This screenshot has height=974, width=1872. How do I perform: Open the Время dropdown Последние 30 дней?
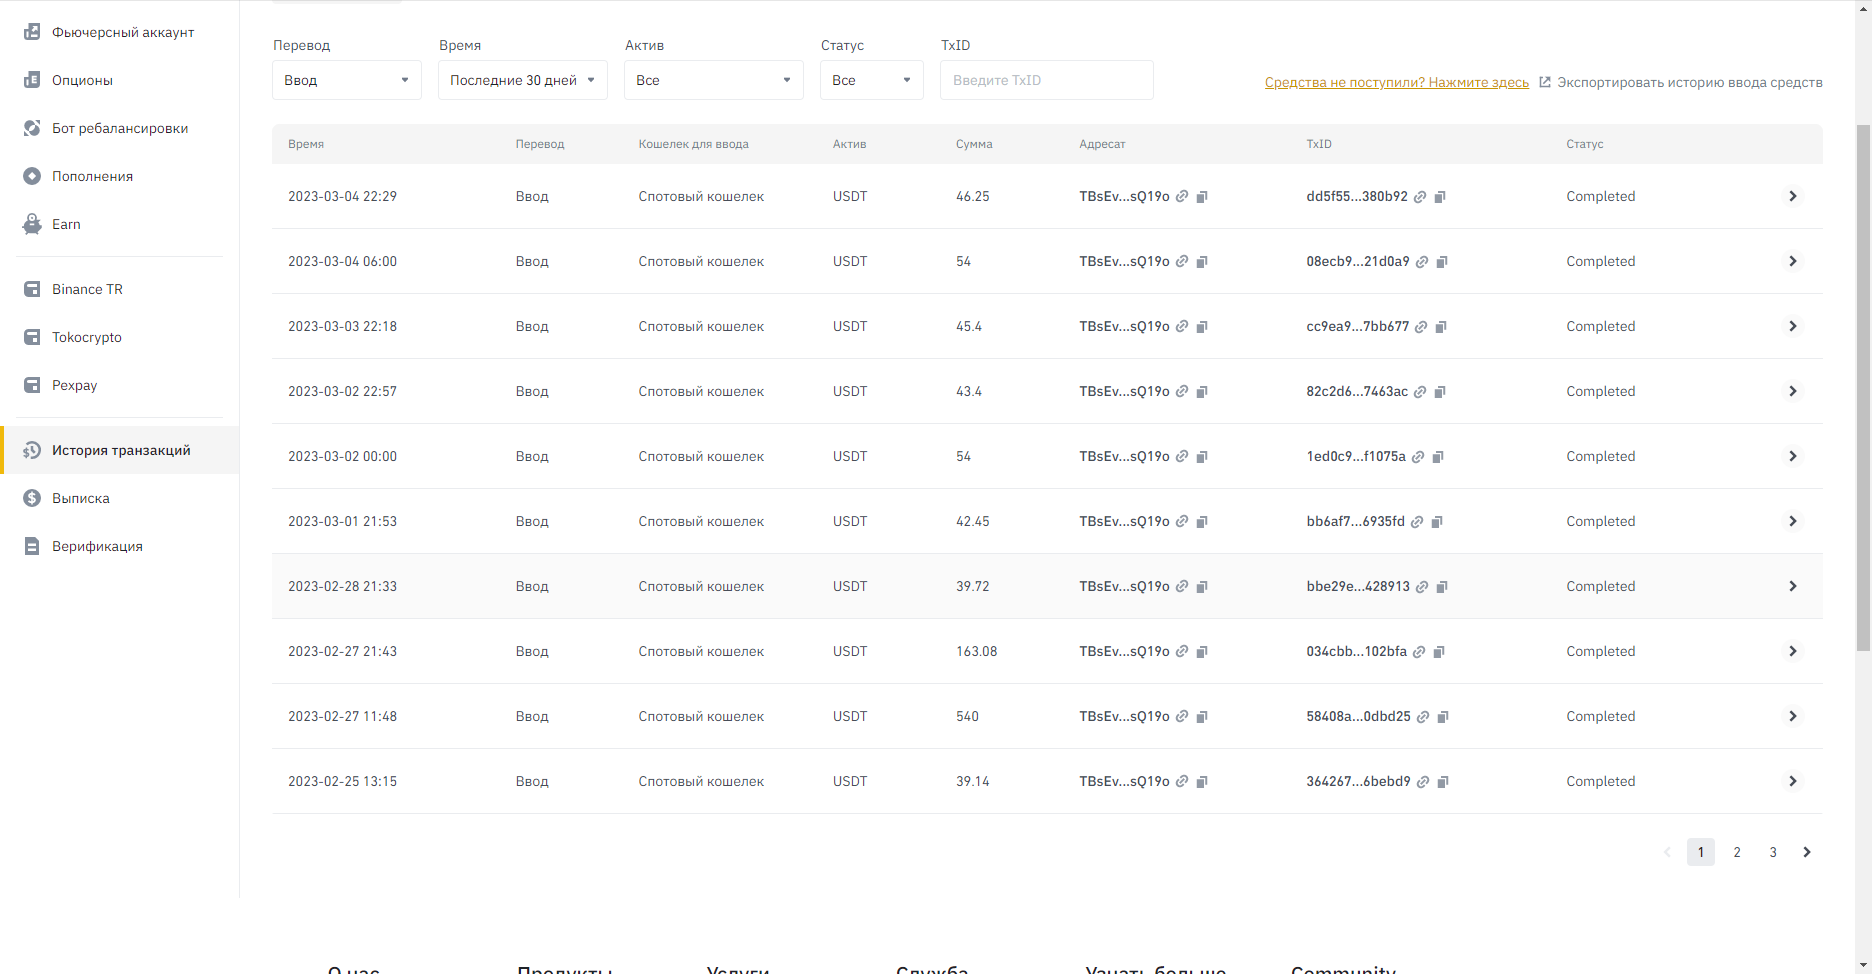click(522, 80)
